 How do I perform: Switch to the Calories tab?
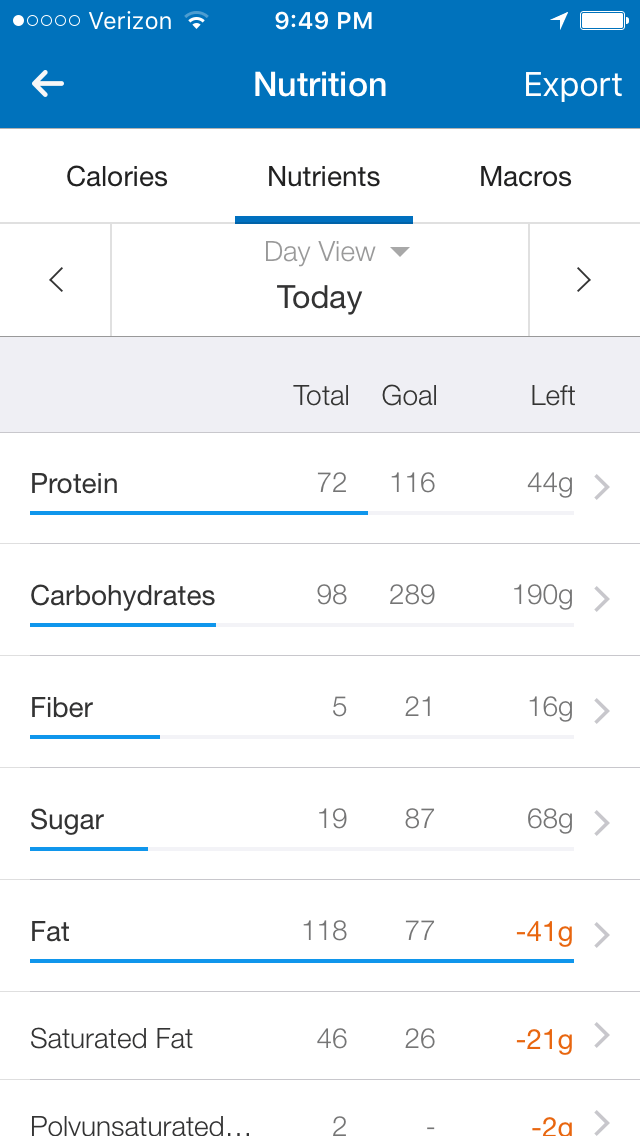point(117,177)
